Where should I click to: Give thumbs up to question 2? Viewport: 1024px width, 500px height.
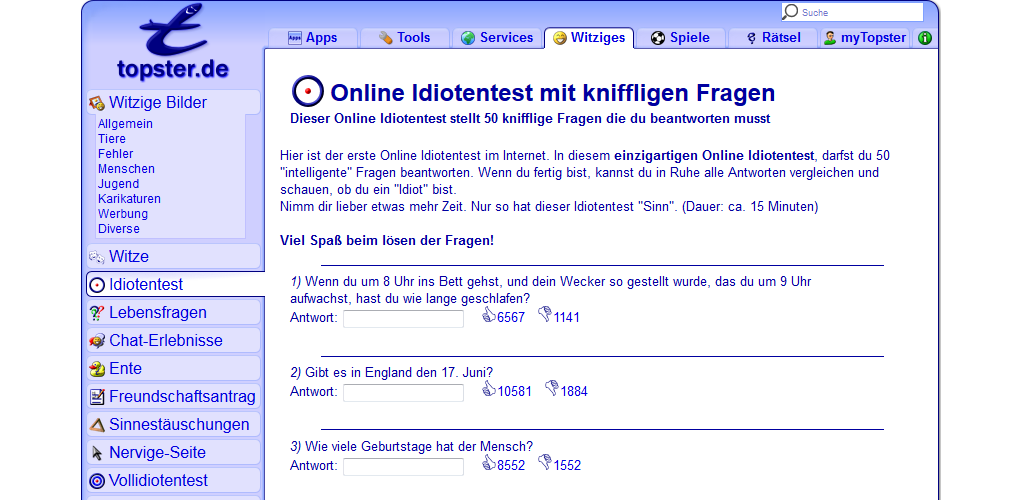click(x=488, y=389)
